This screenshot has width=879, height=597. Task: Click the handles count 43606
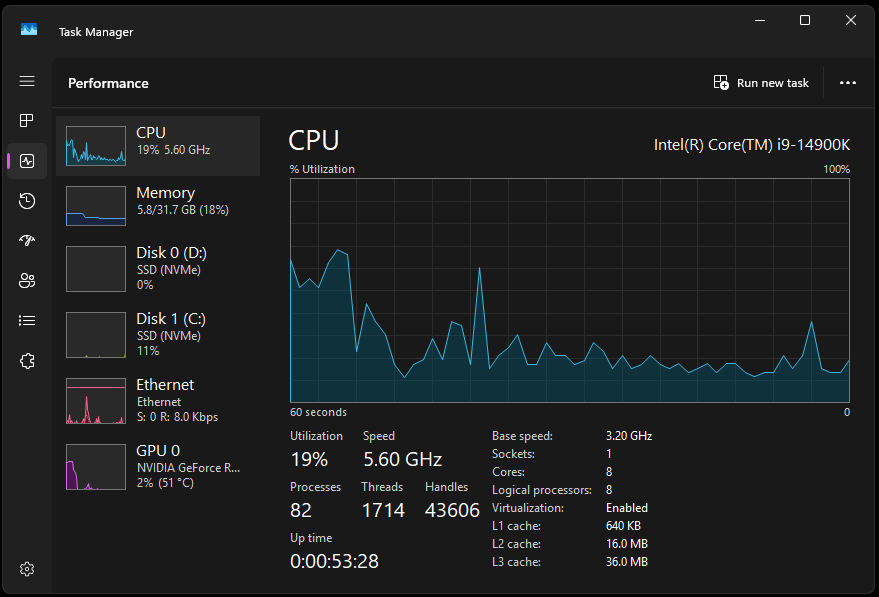(x=452, y=510)
